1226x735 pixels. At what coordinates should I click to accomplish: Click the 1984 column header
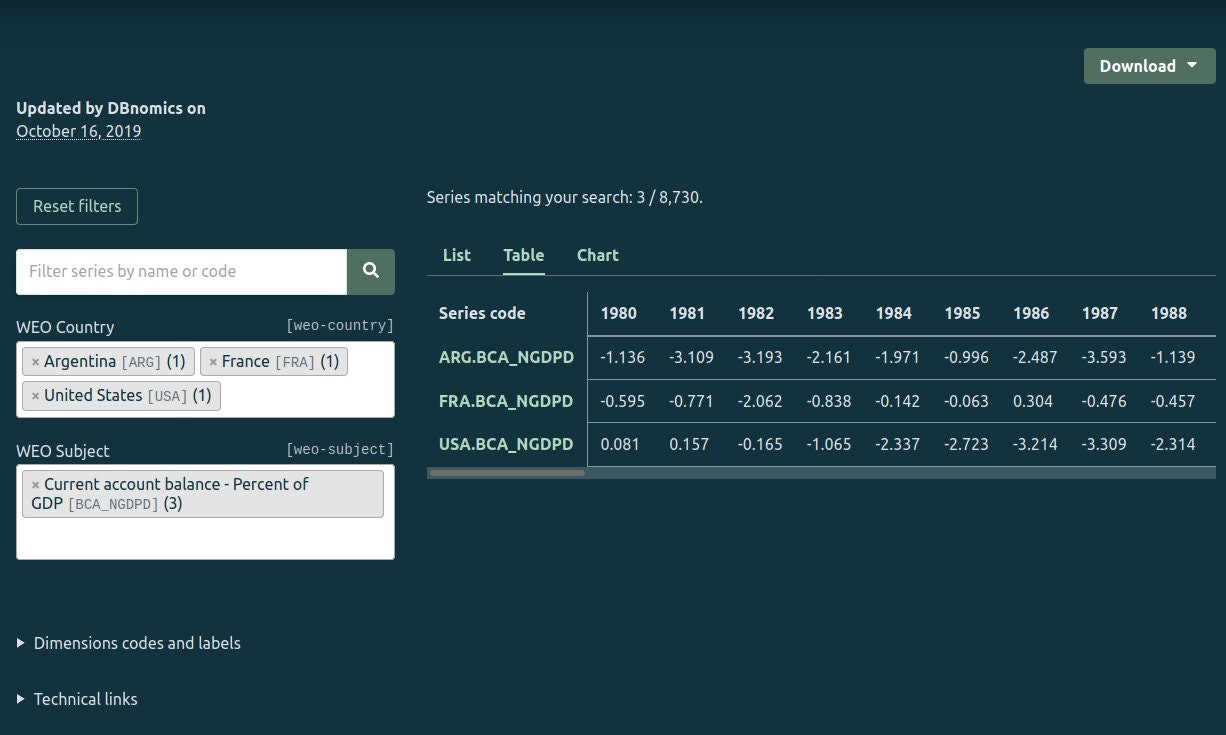894,313
